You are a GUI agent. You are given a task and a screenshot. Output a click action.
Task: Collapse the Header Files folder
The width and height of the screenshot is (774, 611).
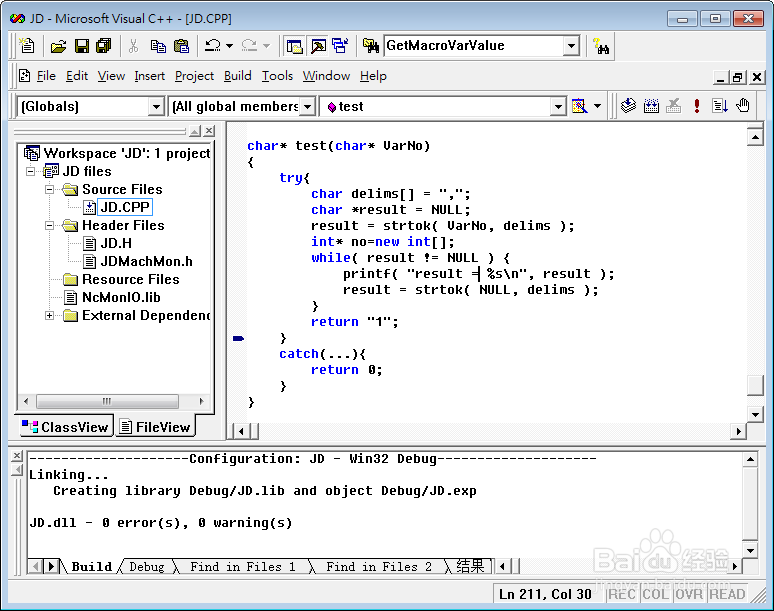49,226
